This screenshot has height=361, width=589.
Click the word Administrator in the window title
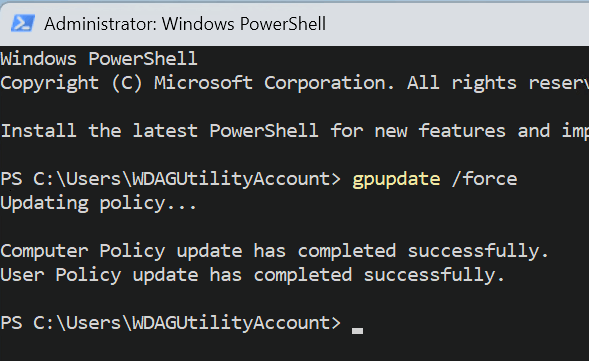coord(97,24)
